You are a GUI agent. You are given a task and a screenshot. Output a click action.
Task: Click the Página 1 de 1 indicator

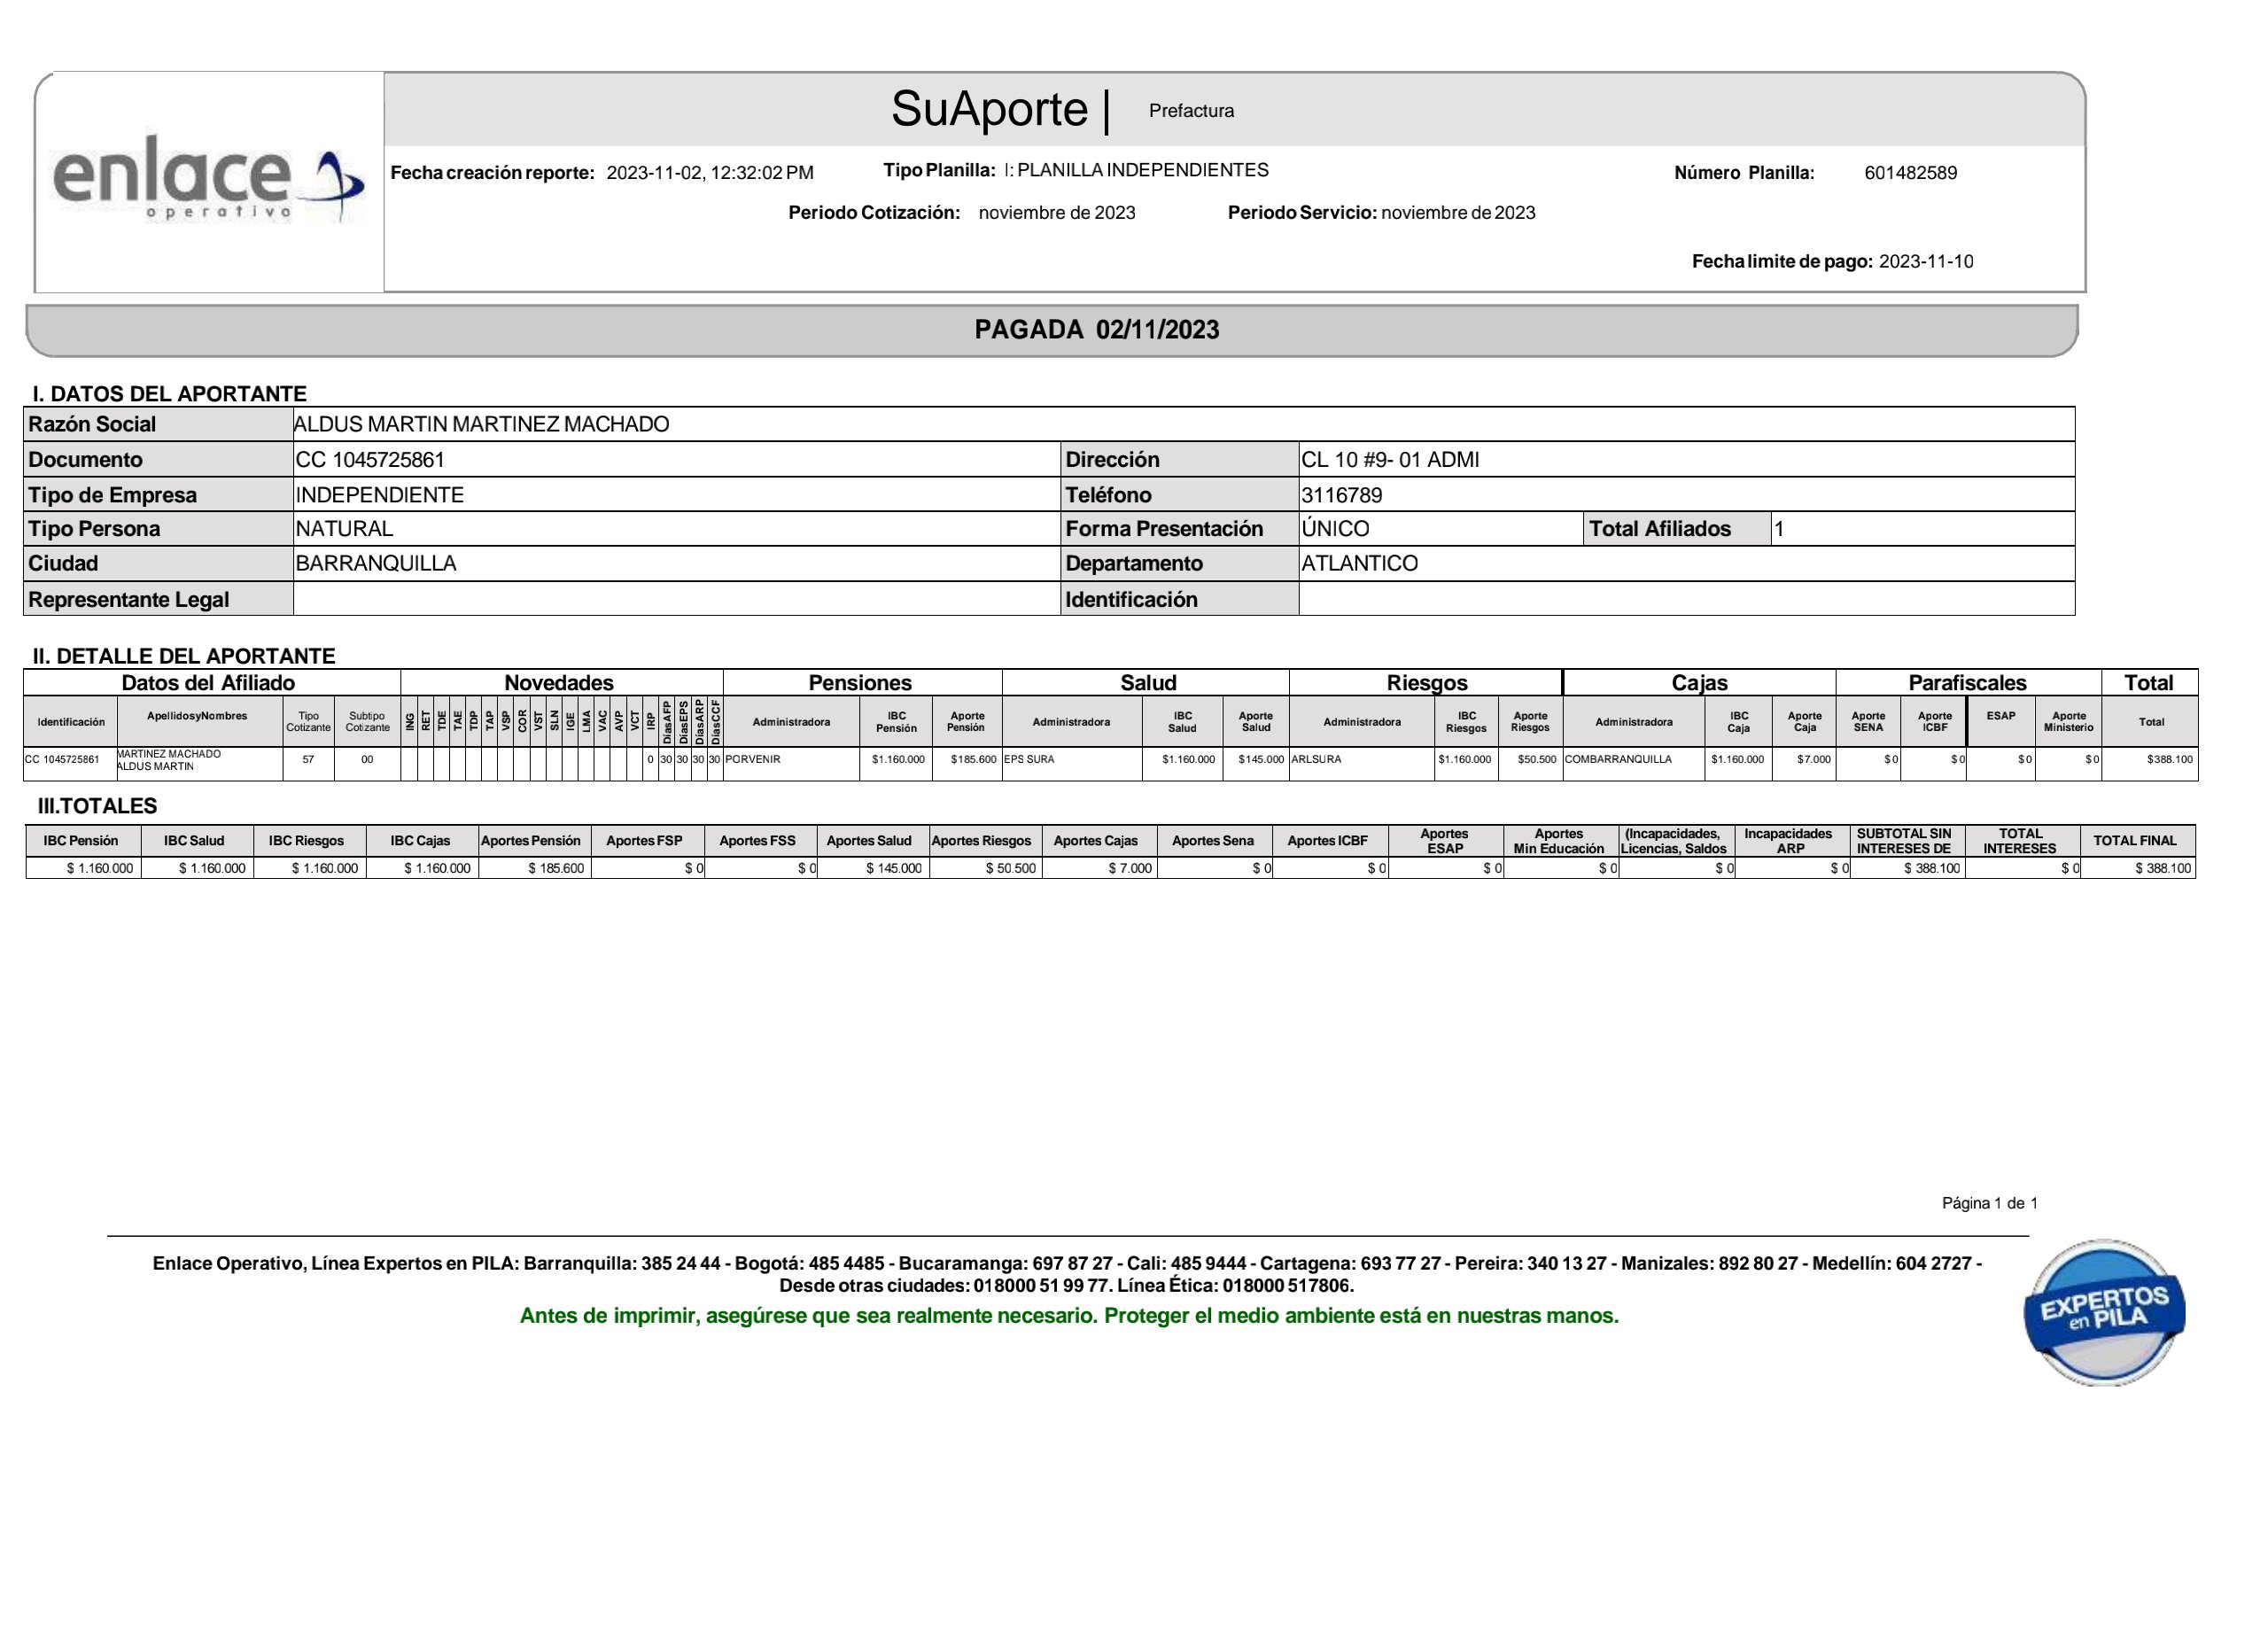pos(1989,1203)
